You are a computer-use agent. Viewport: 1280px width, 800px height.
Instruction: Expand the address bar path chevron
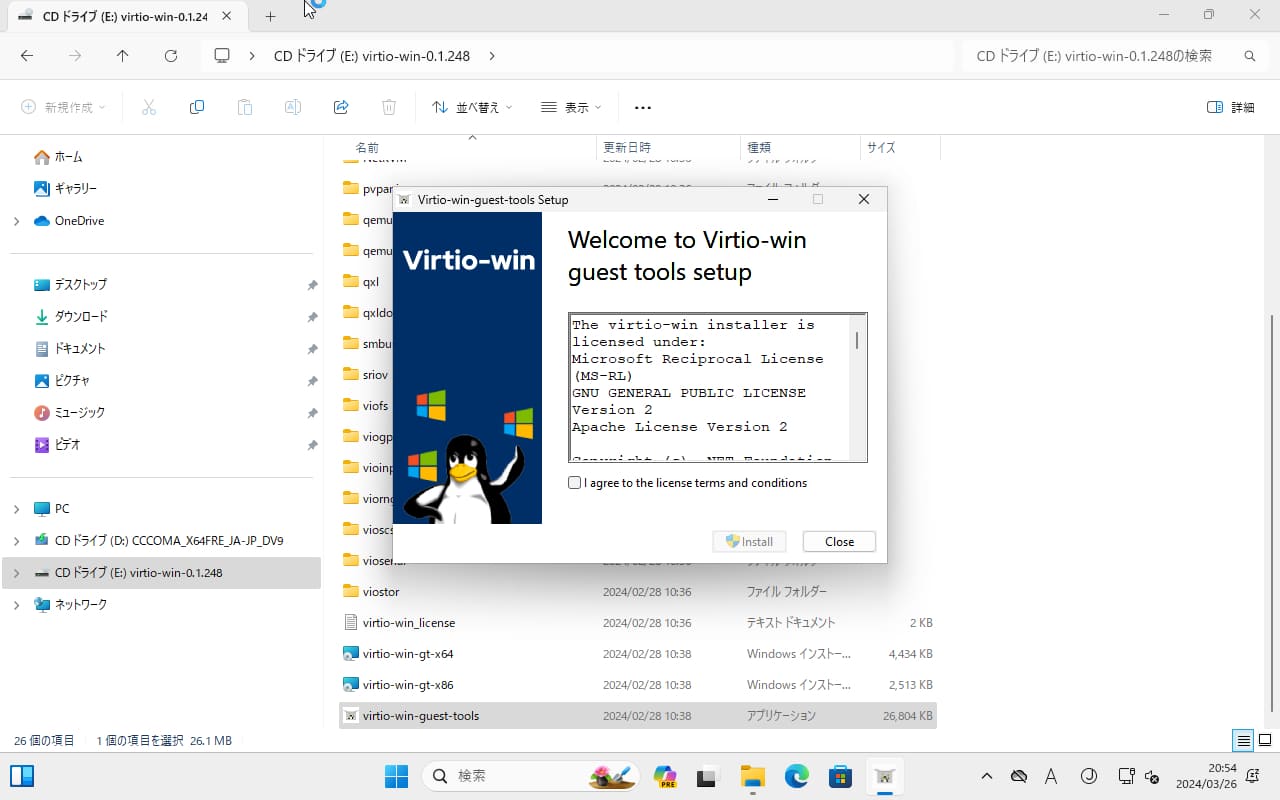click(492, 56)
